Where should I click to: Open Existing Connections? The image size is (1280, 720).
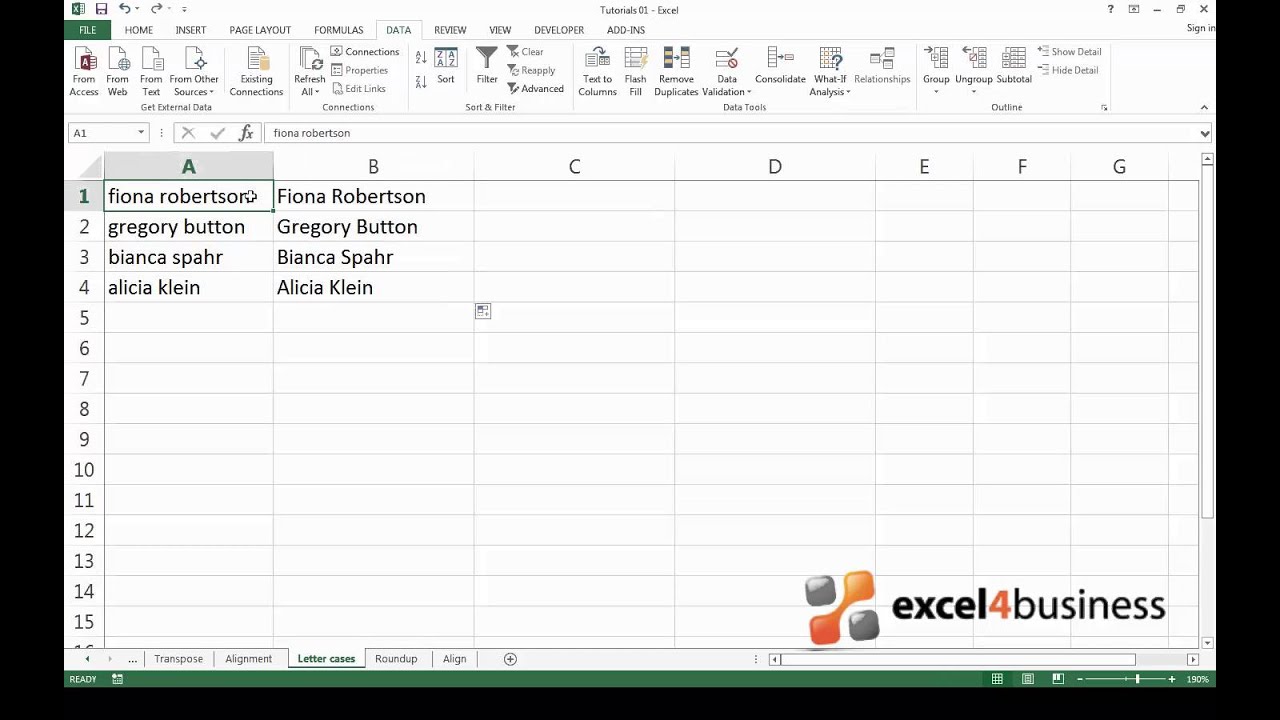[256, 71]
